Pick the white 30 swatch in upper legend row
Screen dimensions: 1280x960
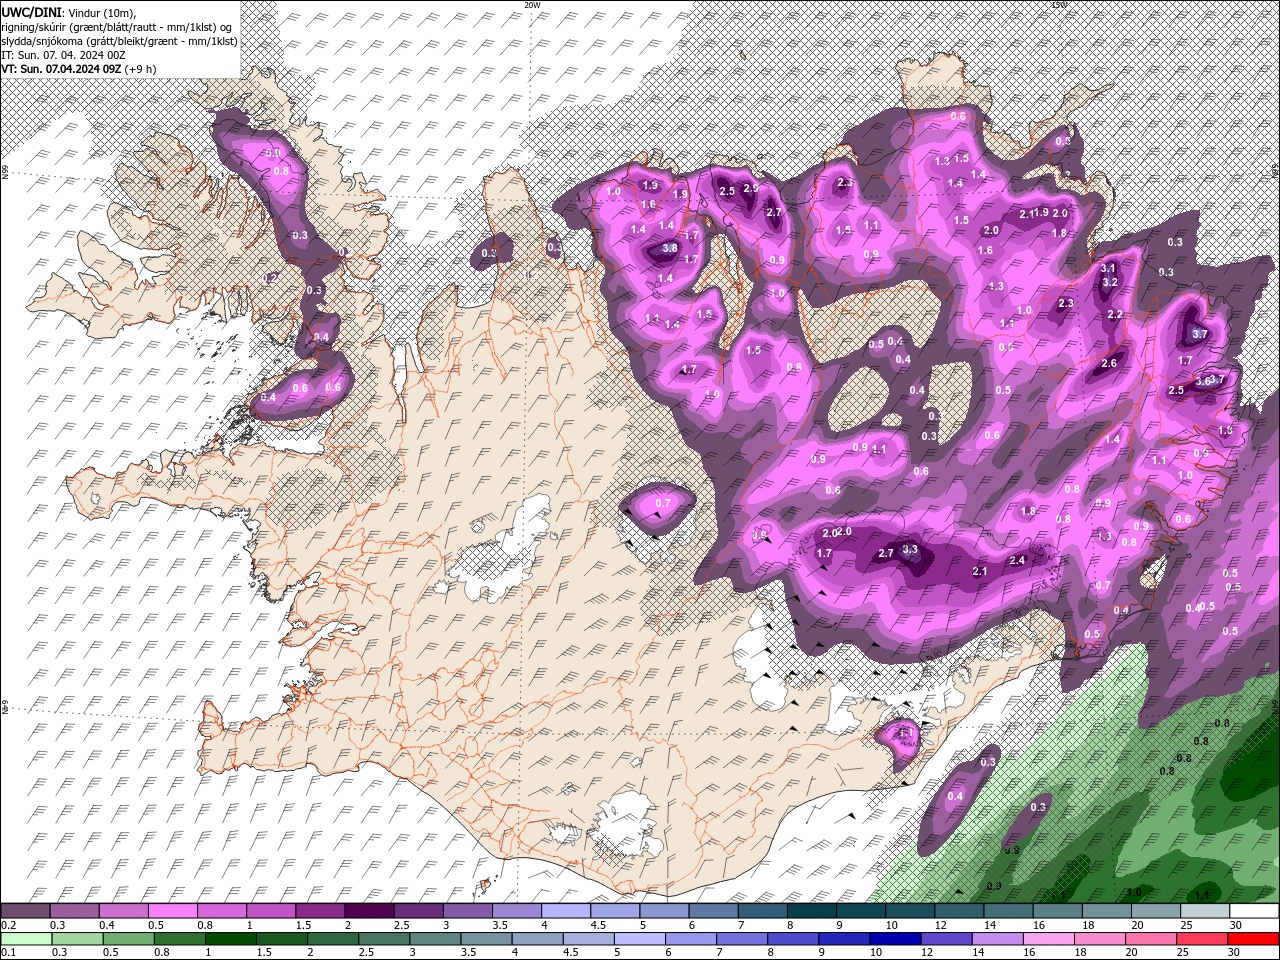(1254, 911)
